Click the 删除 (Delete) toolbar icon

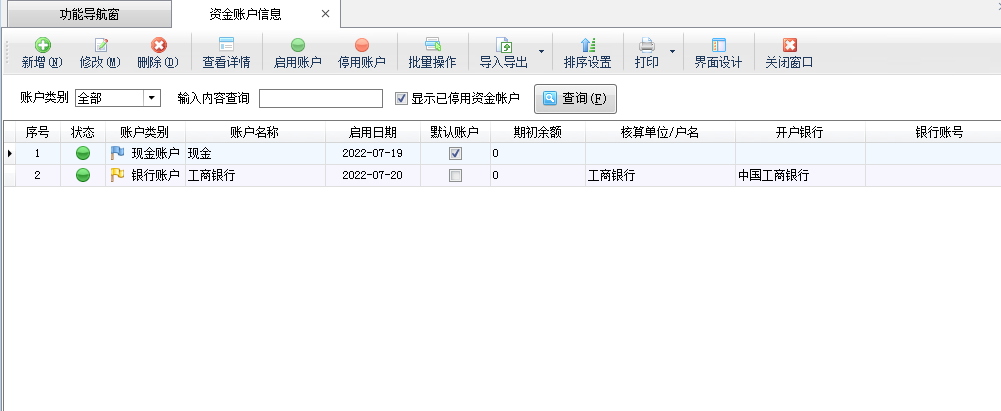pos(158,46)
